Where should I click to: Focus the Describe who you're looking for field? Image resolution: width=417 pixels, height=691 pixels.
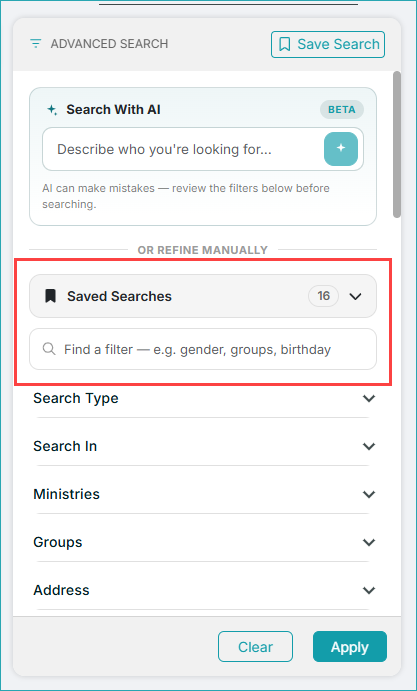[x=183, y=149]
